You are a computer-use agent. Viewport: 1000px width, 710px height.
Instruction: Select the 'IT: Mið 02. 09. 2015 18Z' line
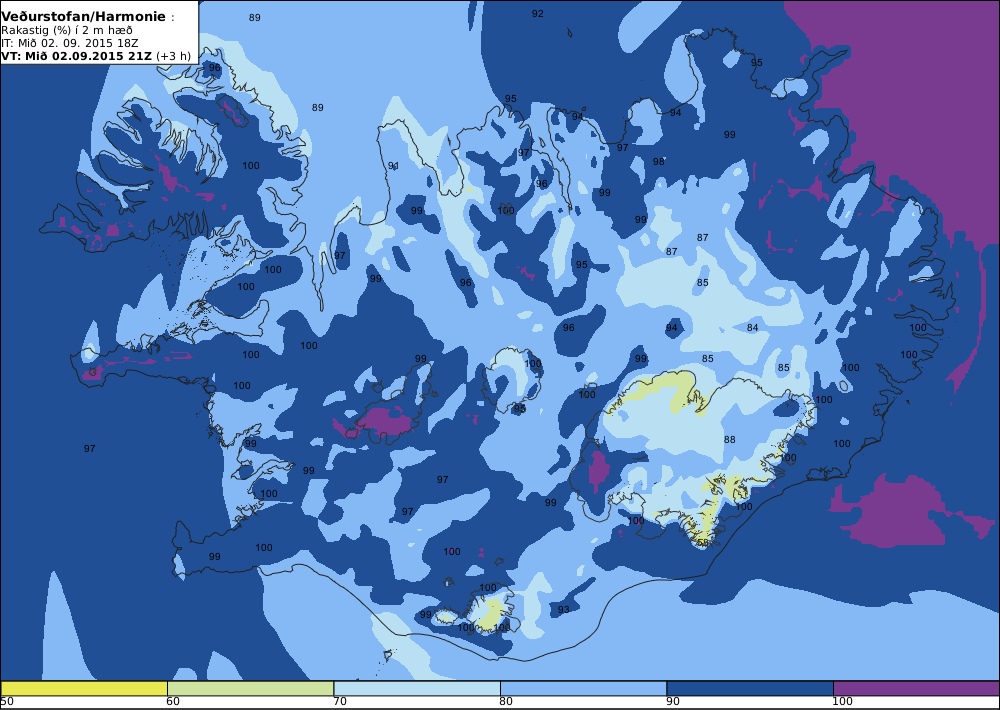pos(70,43)
